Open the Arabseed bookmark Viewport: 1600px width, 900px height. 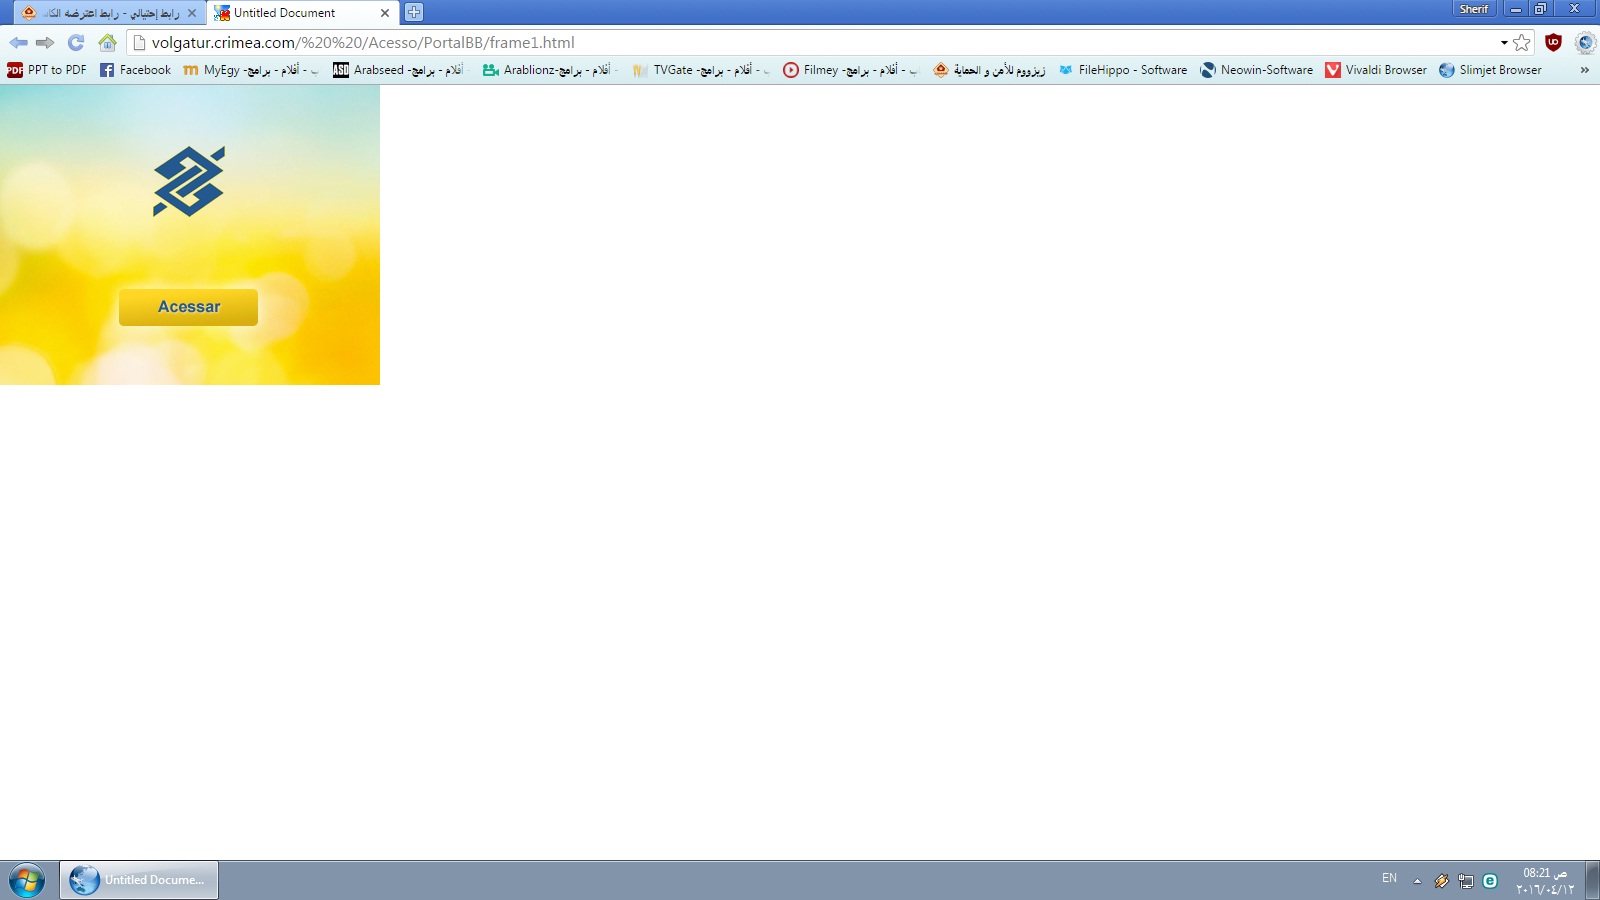click(x=399, y=70)
